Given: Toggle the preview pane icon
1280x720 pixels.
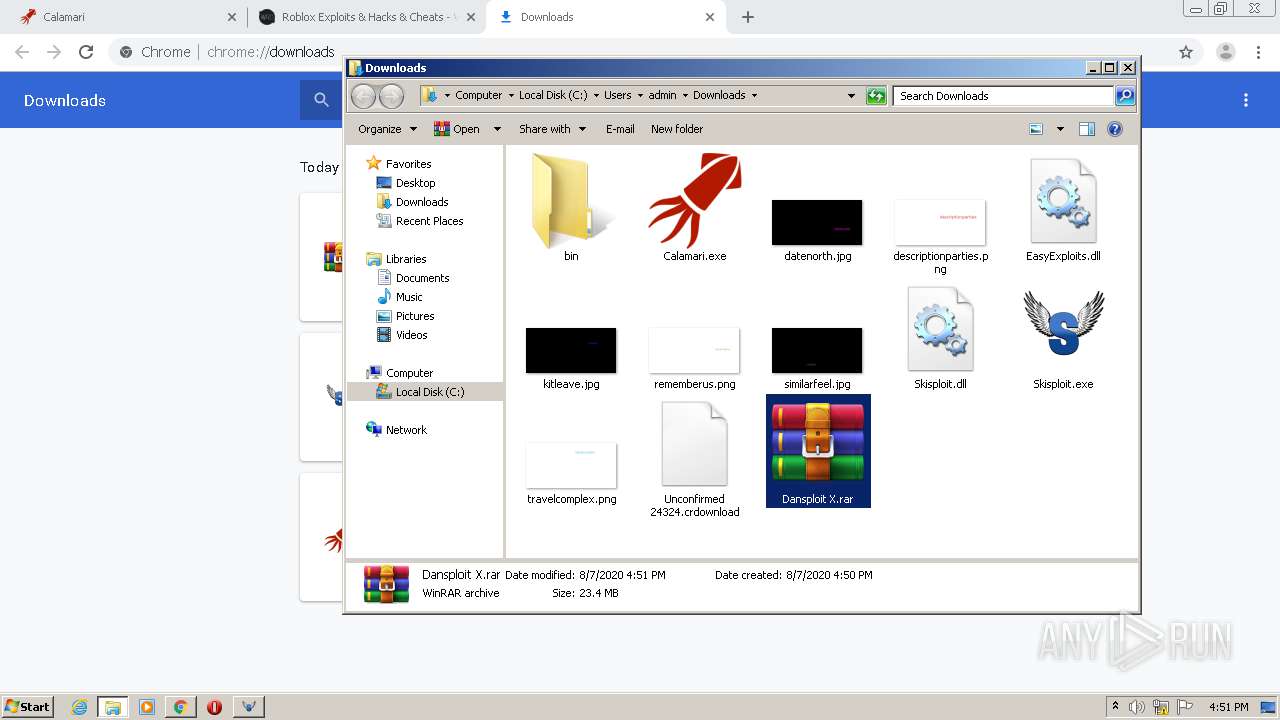Looking at the screenshot, I should pyautogui.click(x=1087, y=129).
